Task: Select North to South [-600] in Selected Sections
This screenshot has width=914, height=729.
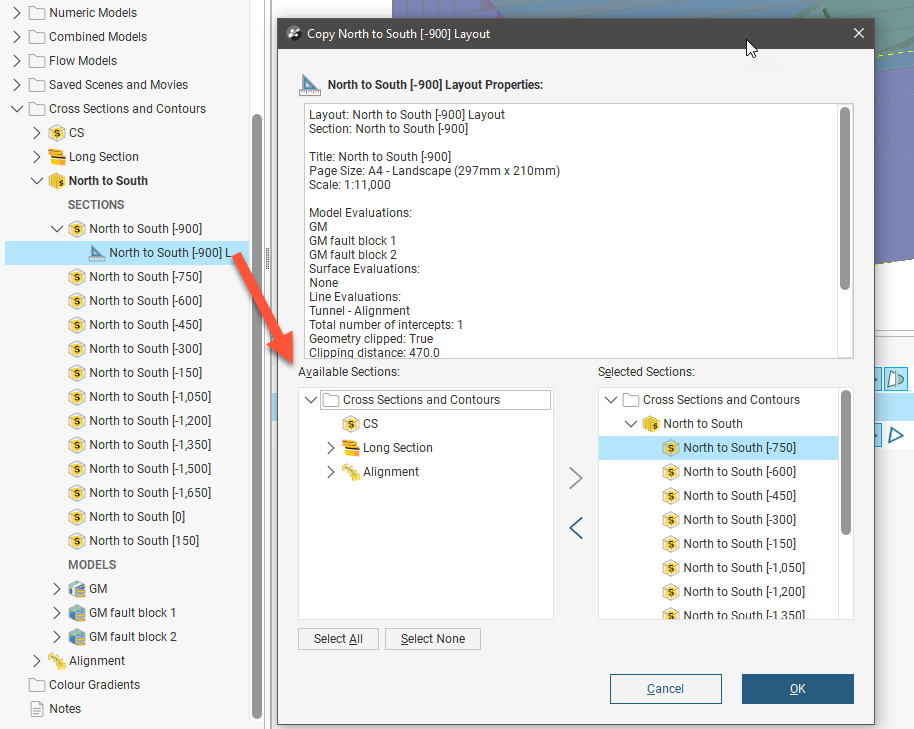Action: (739, 472)
